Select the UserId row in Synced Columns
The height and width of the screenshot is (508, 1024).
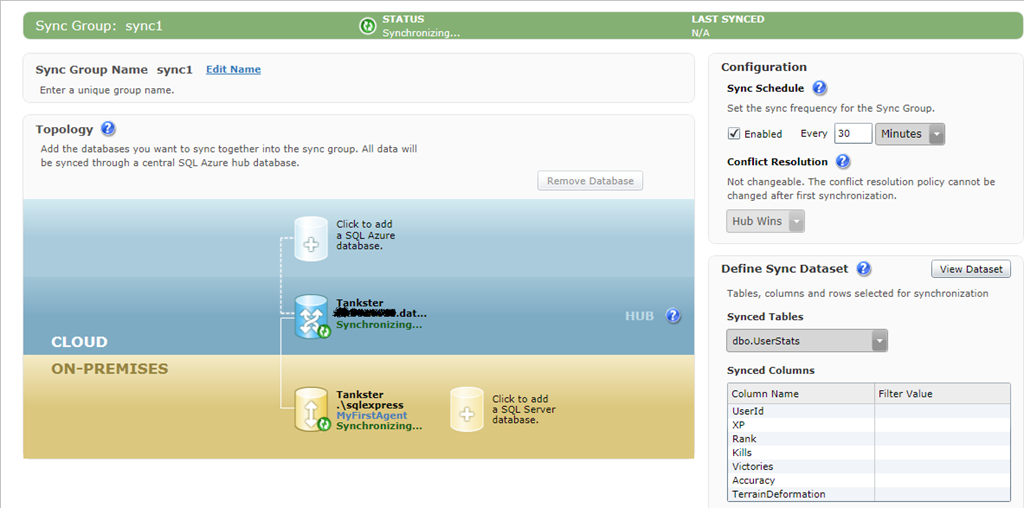[801, 411]
